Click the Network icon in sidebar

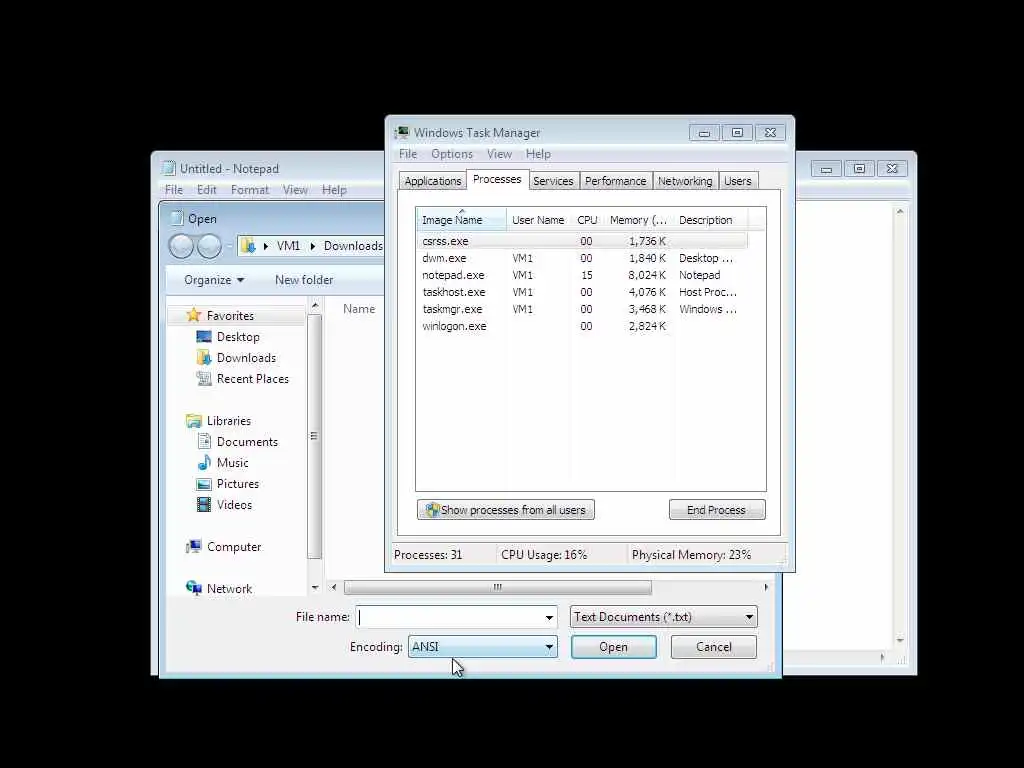pyautogui.click(x=193, y=588)
